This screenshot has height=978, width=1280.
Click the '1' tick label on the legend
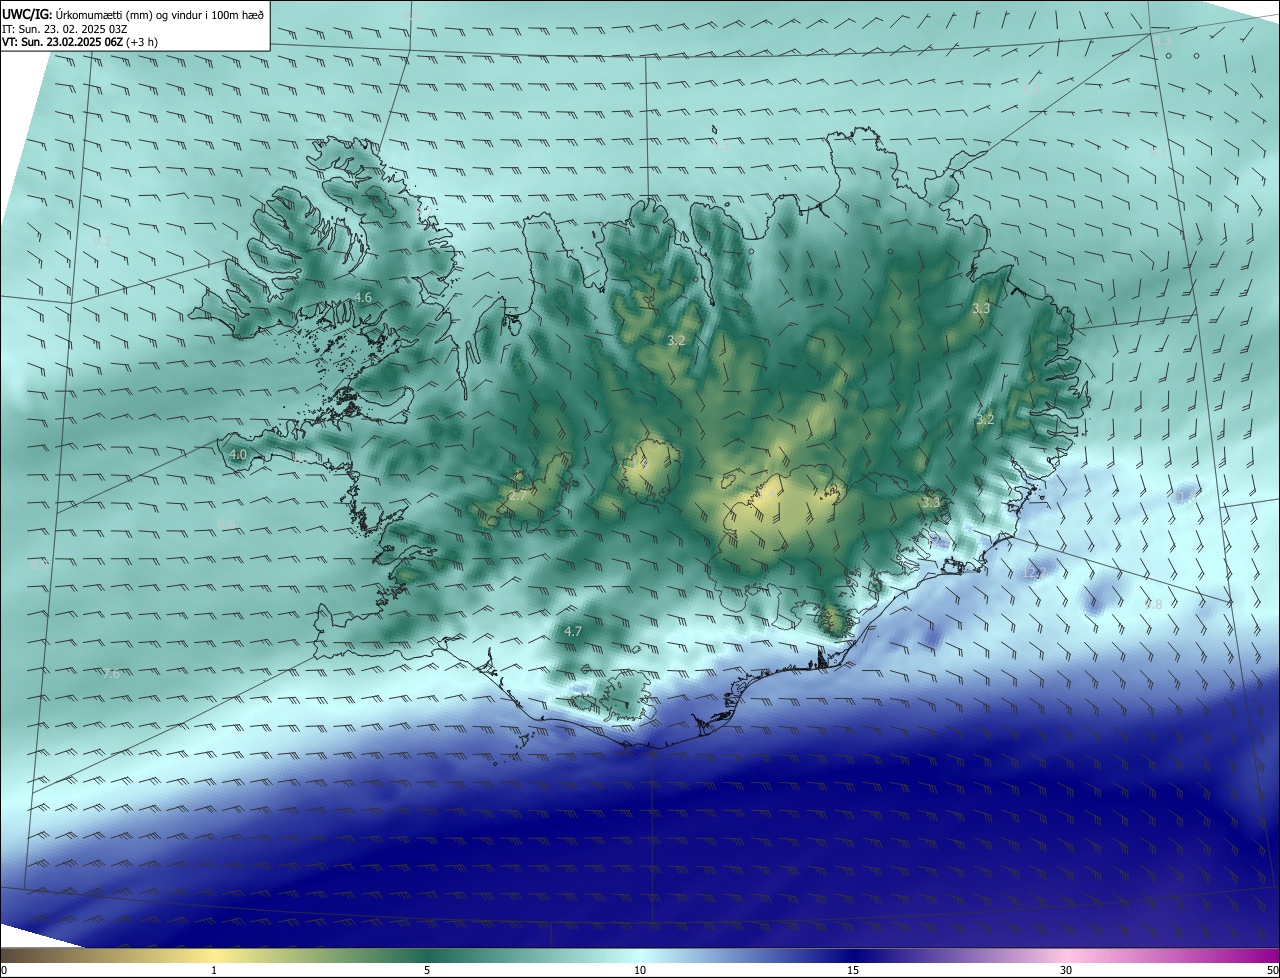point(214,970)
